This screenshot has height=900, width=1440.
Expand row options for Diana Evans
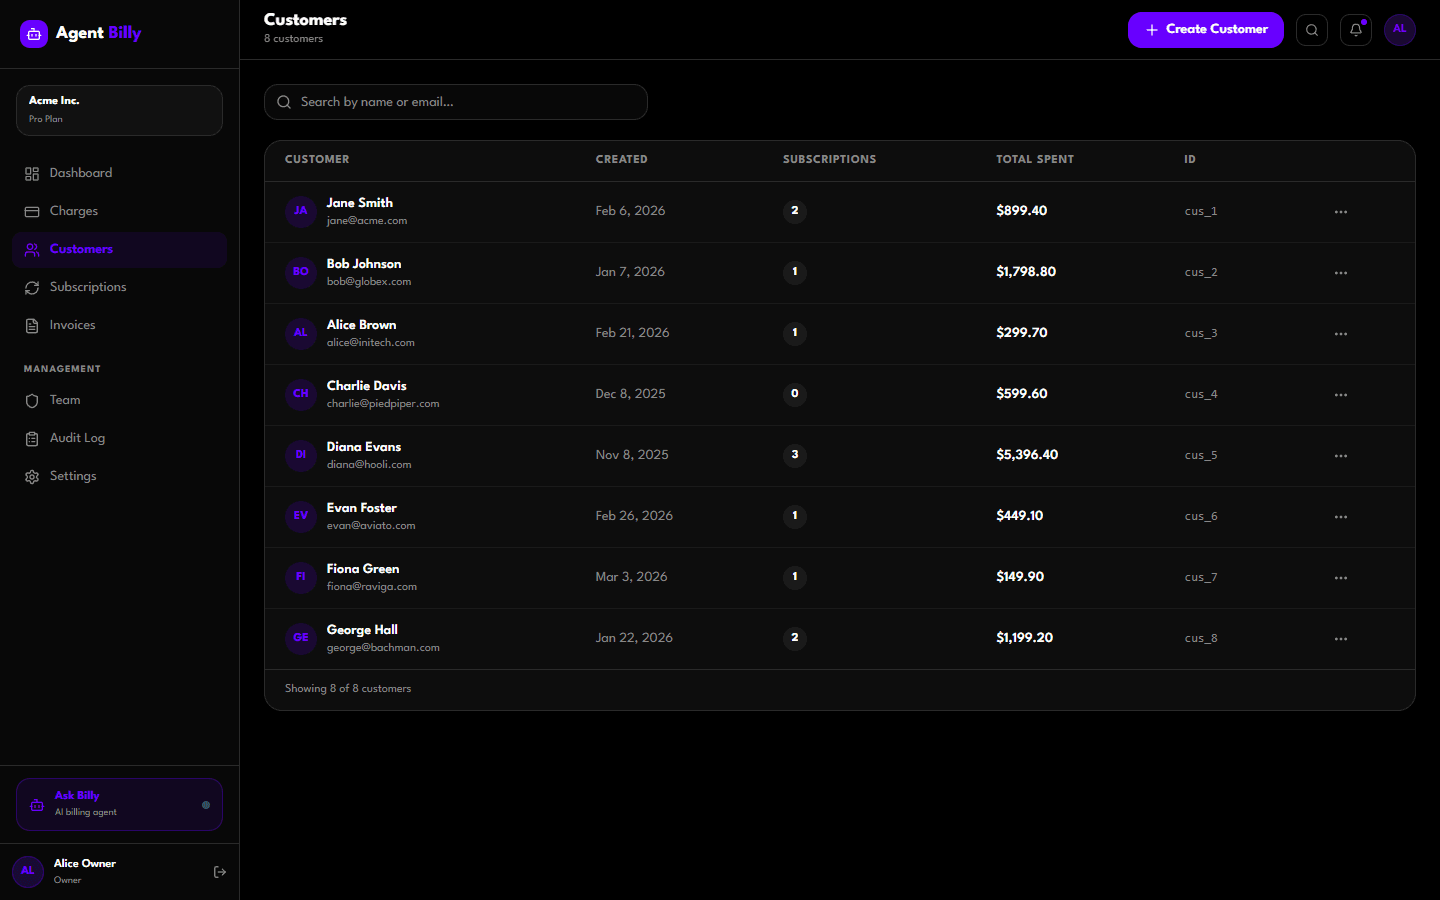pyautogui.click(x=1340, y=456)
